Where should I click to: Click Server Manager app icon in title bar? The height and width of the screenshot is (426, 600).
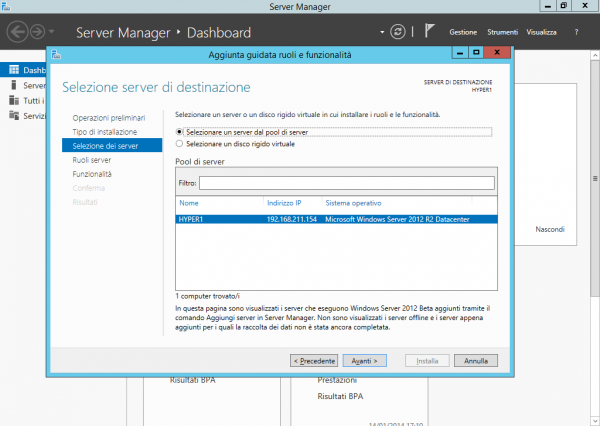5,6
